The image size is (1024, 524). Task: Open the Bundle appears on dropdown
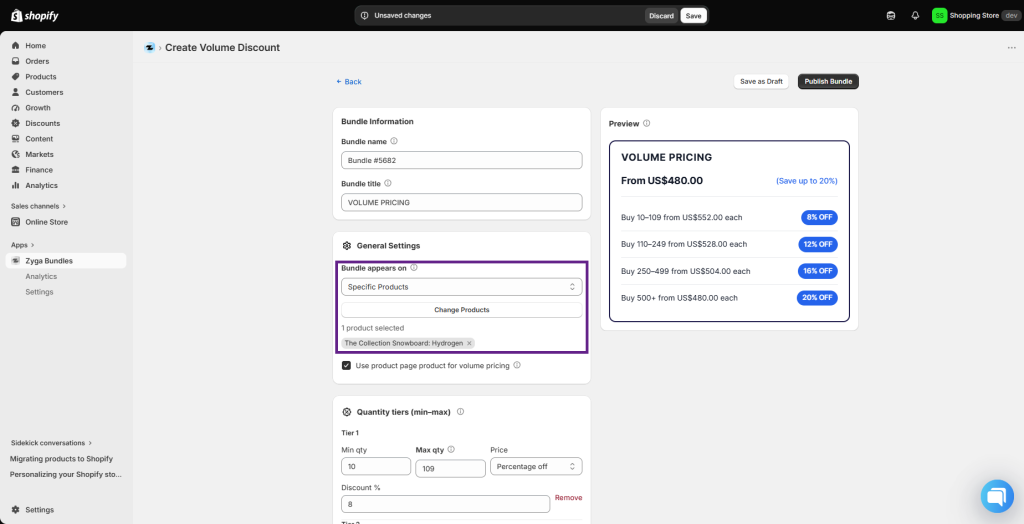(x=462, y=287)
